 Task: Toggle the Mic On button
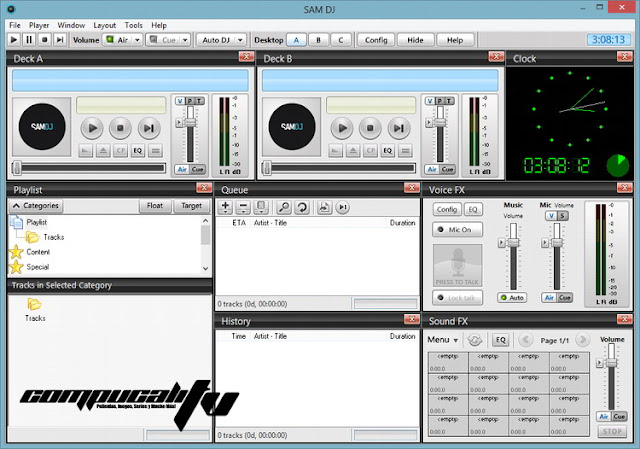click(x=457, y=230)
